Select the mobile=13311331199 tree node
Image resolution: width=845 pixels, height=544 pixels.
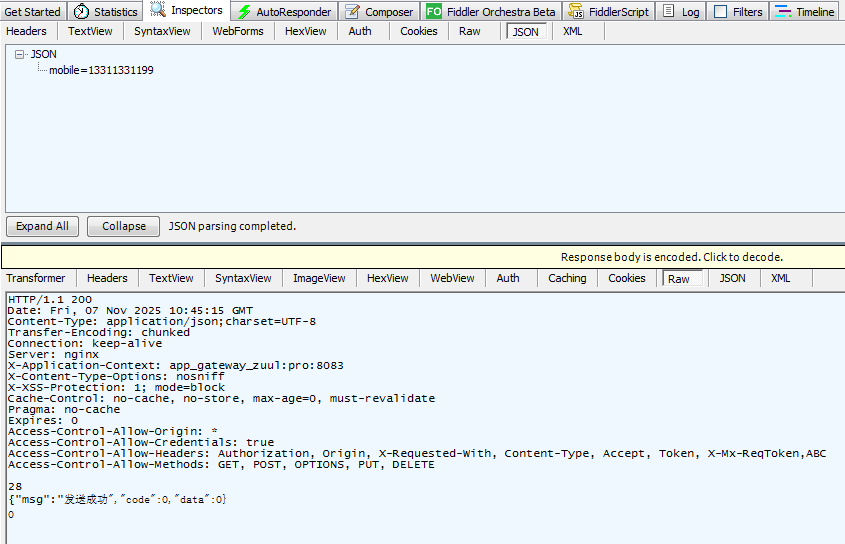(x=101, y=70)
